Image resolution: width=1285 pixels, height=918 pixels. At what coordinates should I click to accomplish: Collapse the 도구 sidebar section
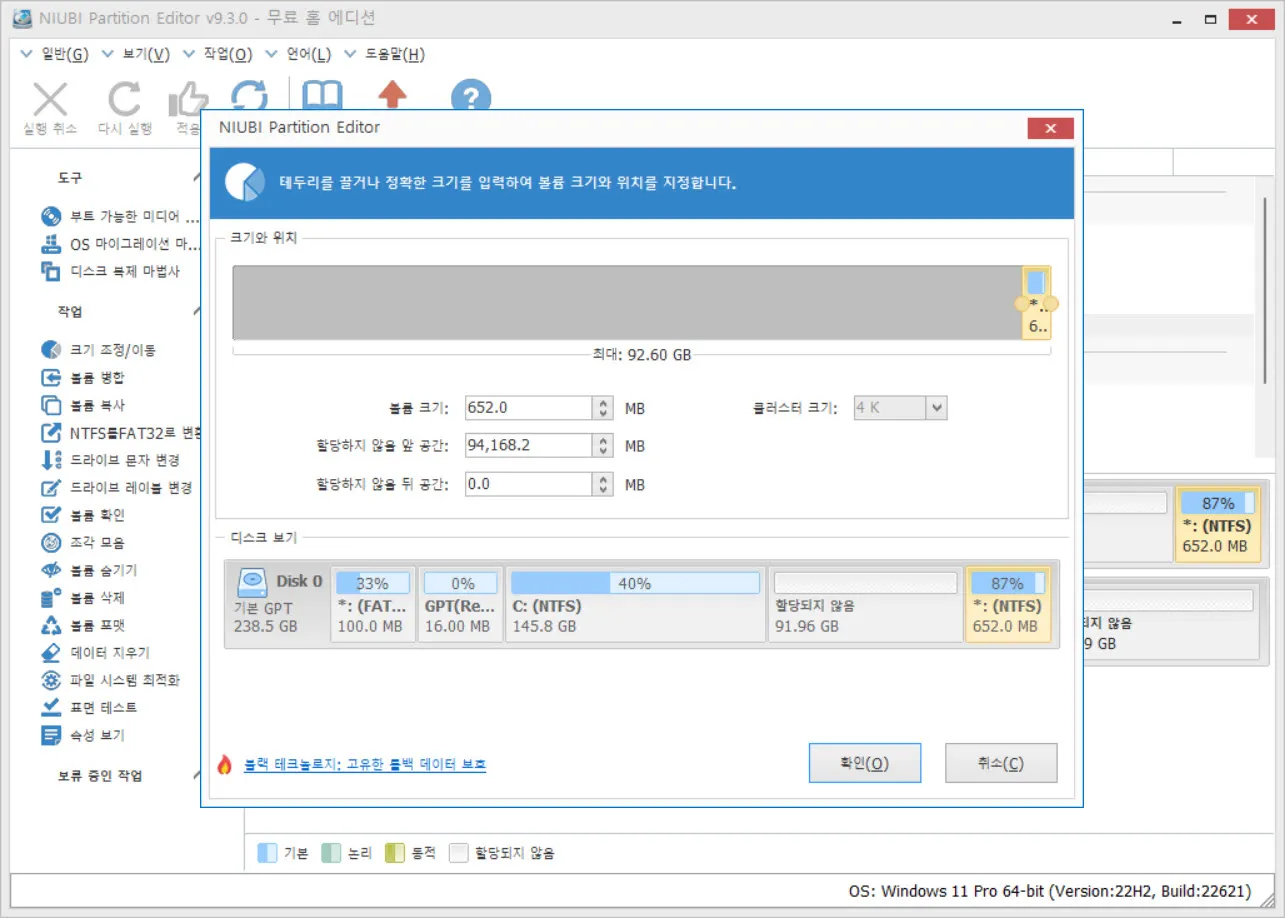[x=196, y=177]
